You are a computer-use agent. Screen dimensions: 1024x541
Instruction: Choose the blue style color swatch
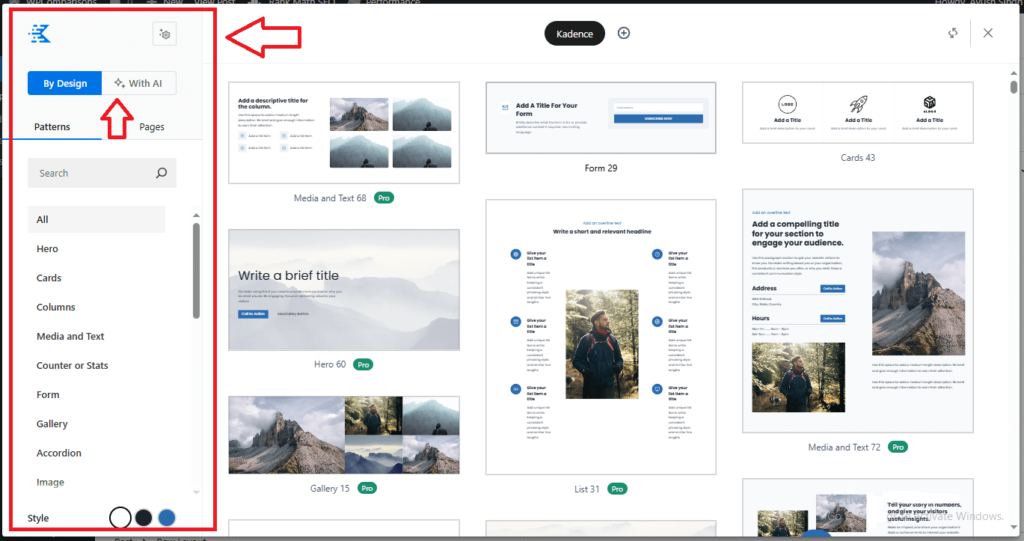point(166,517)
